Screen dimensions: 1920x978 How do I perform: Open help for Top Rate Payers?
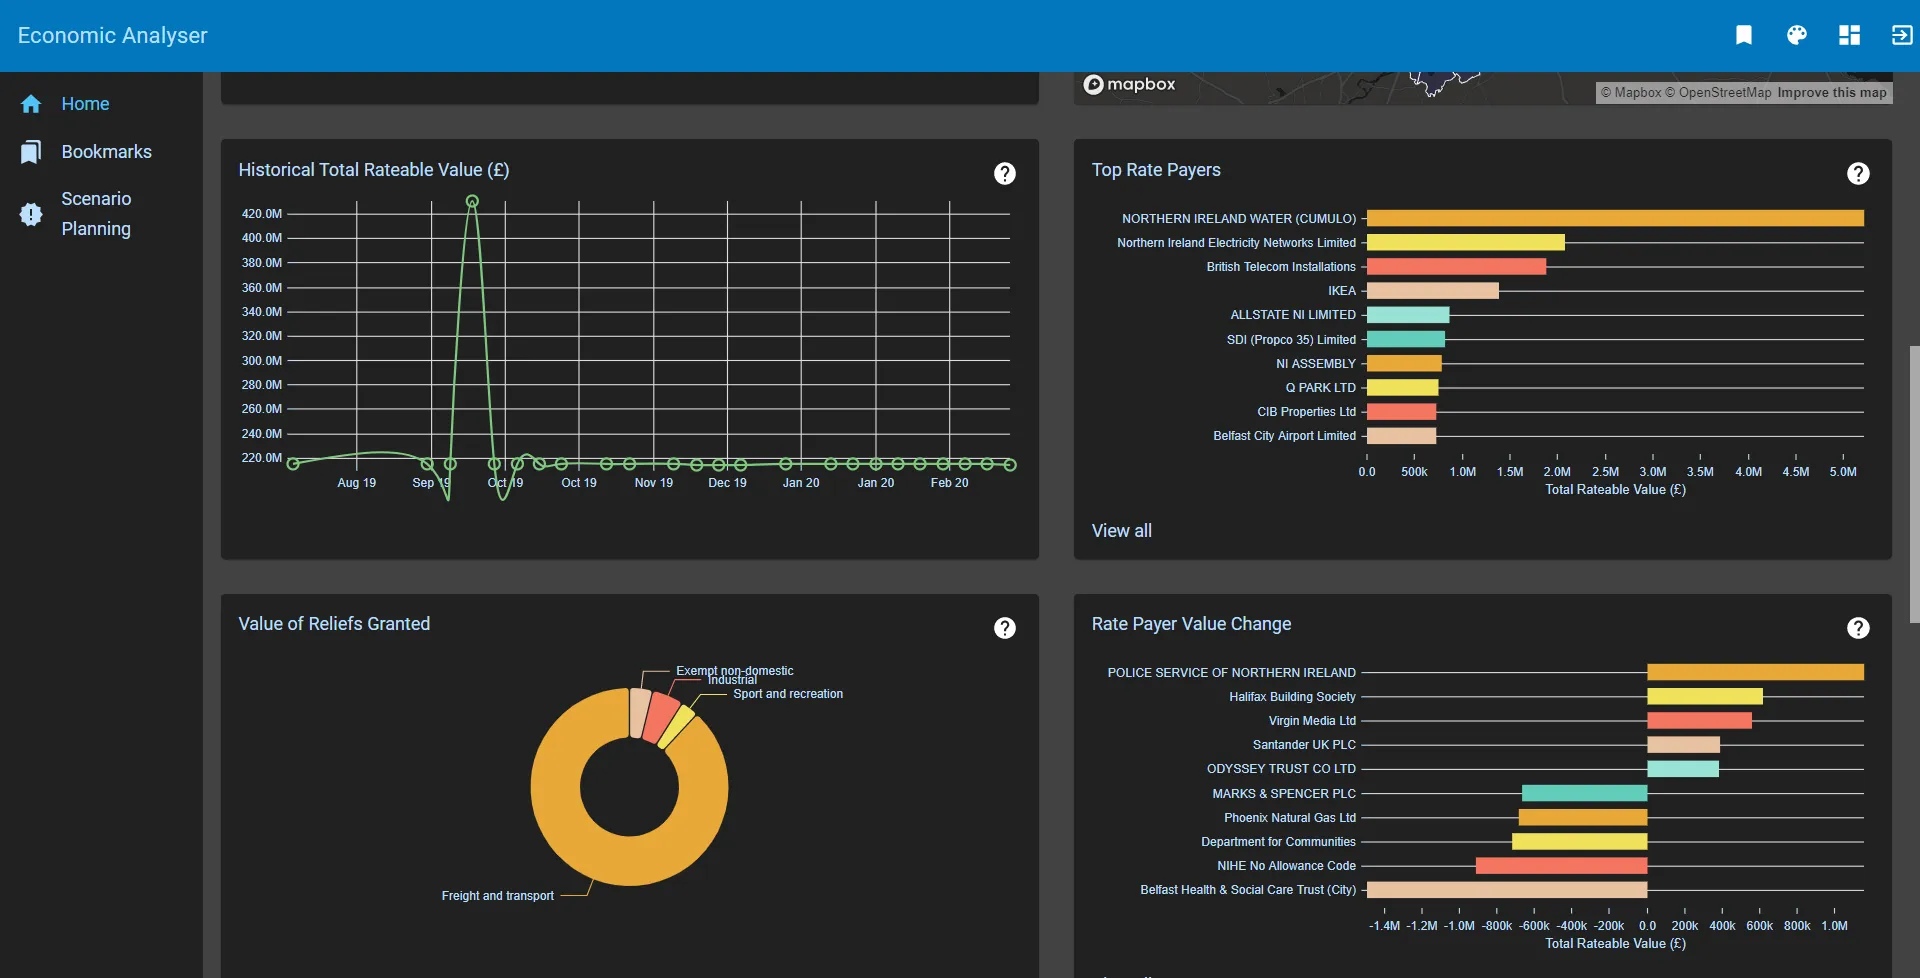(x=1858, y=174)
